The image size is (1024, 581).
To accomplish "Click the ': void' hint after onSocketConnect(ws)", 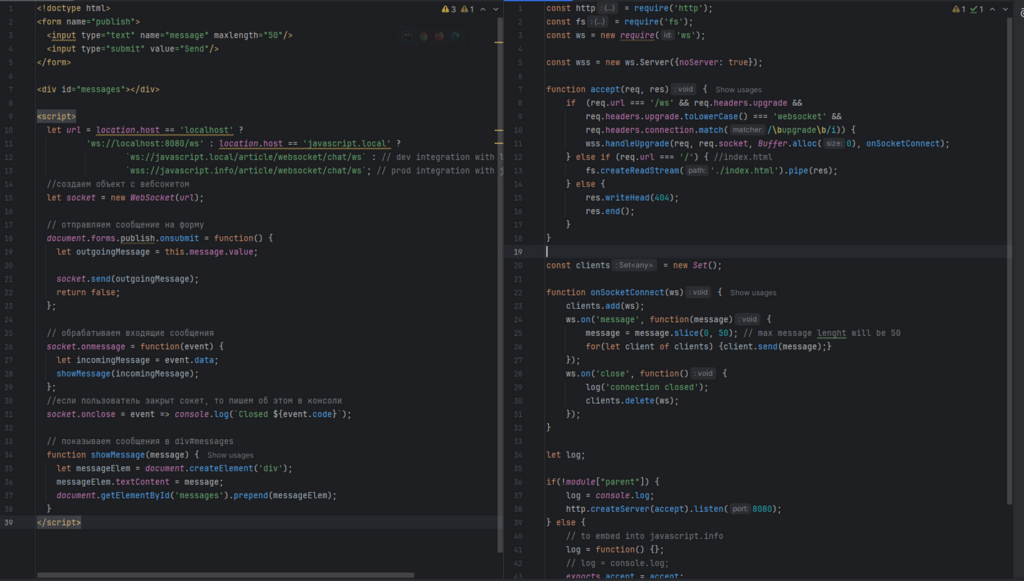I will pos(698,292).
